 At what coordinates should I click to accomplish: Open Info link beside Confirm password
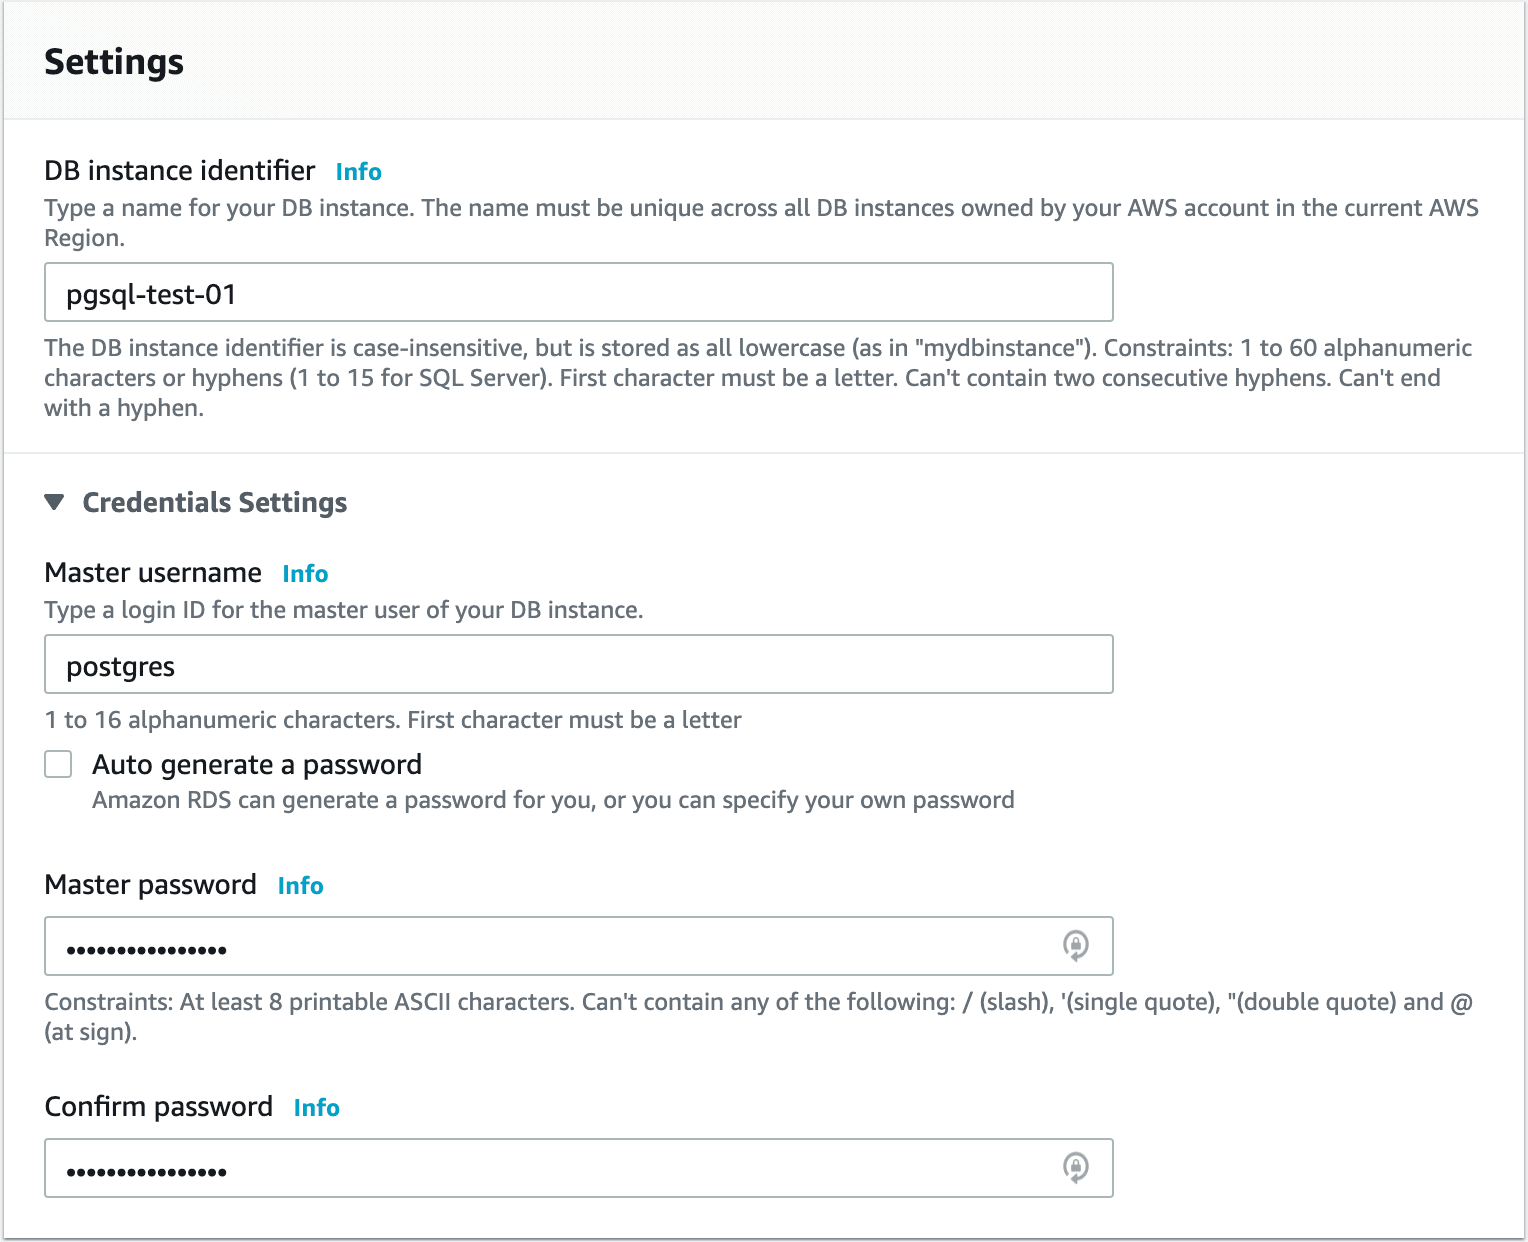click(x=316, y=1108)
